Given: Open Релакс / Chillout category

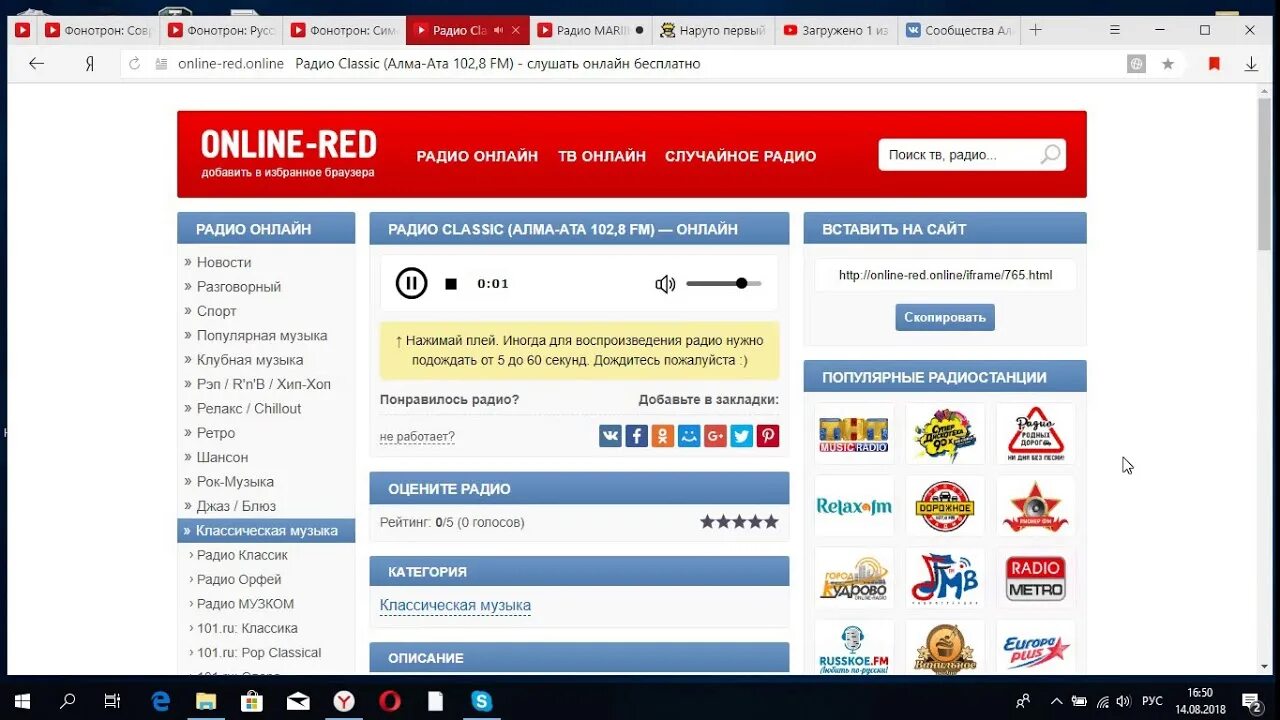Looking at the screenshot, I should [249, 409].
